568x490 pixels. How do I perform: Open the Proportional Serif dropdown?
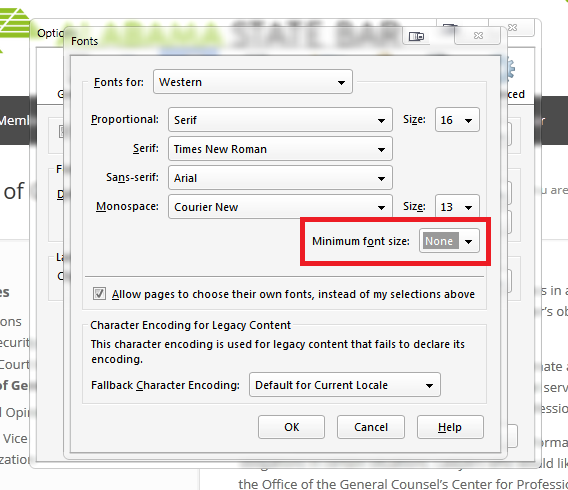point(280,120)
